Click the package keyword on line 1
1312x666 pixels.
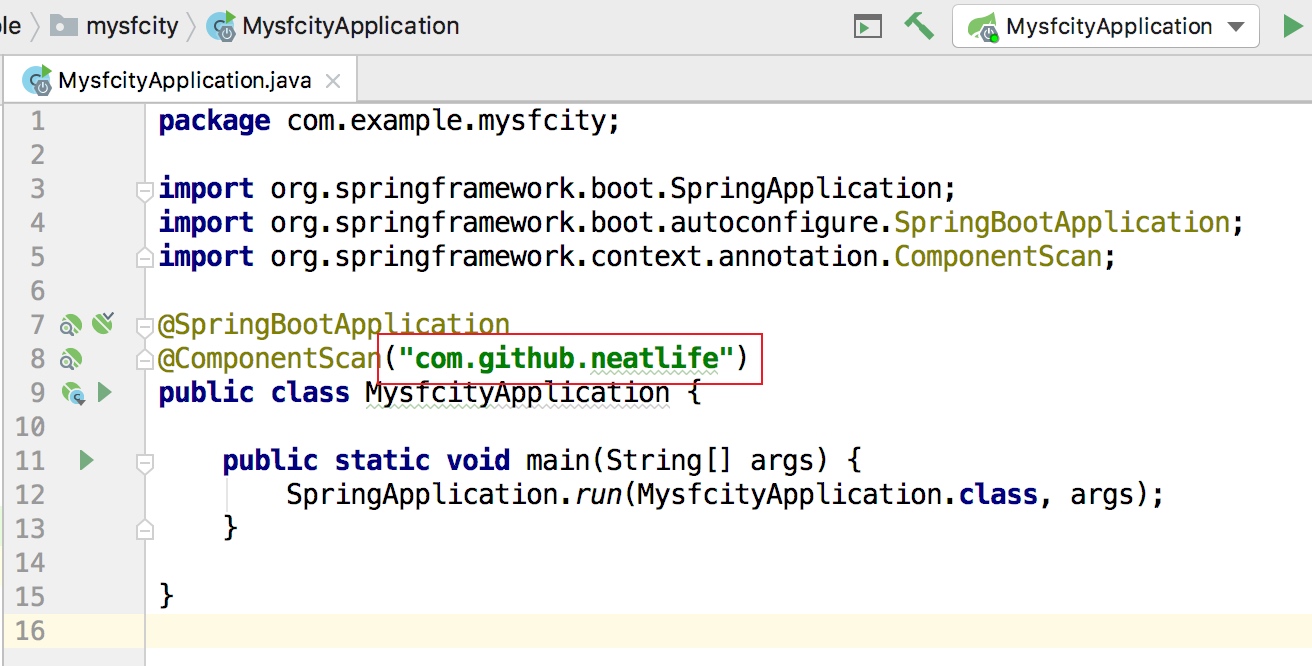pyautogui.click(x=214, y=122)
